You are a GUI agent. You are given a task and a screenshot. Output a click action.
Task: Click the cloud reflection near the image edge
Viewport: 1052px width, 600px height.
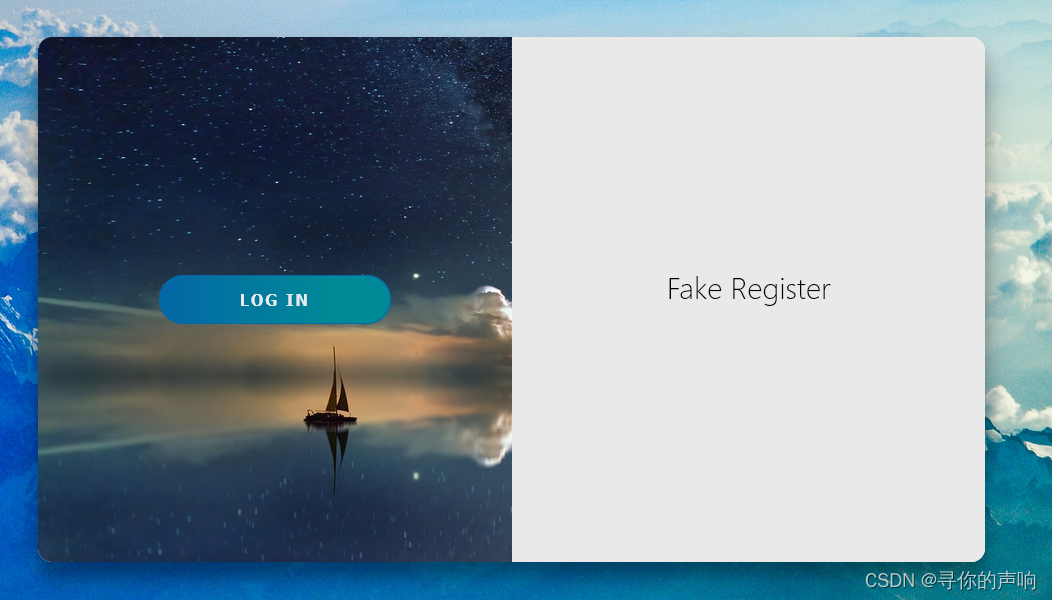pos(486,440)
